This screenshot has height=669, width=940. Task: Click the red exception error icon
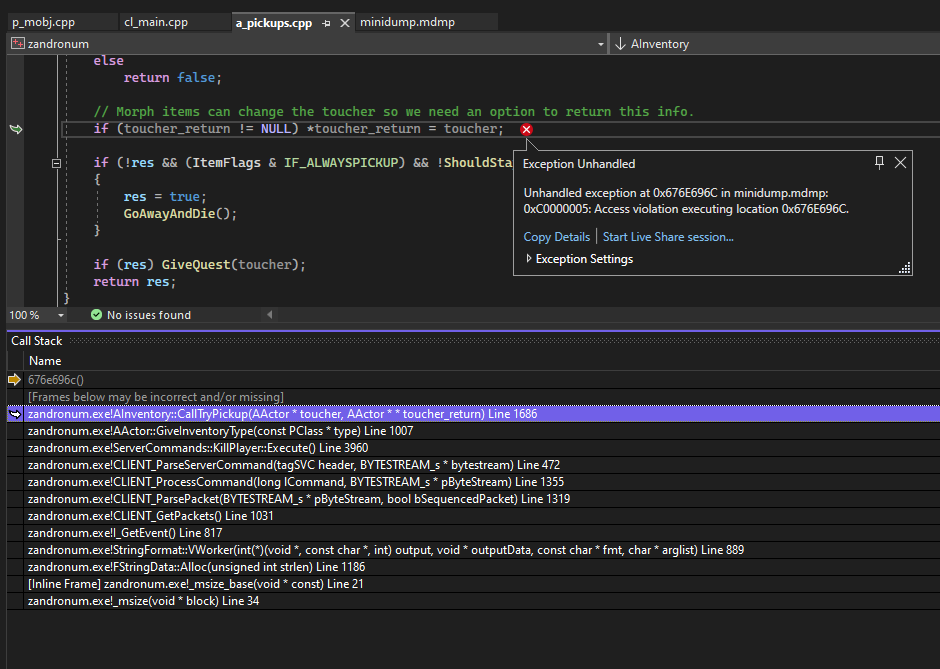pyautogui.click(x=527, y=129)
